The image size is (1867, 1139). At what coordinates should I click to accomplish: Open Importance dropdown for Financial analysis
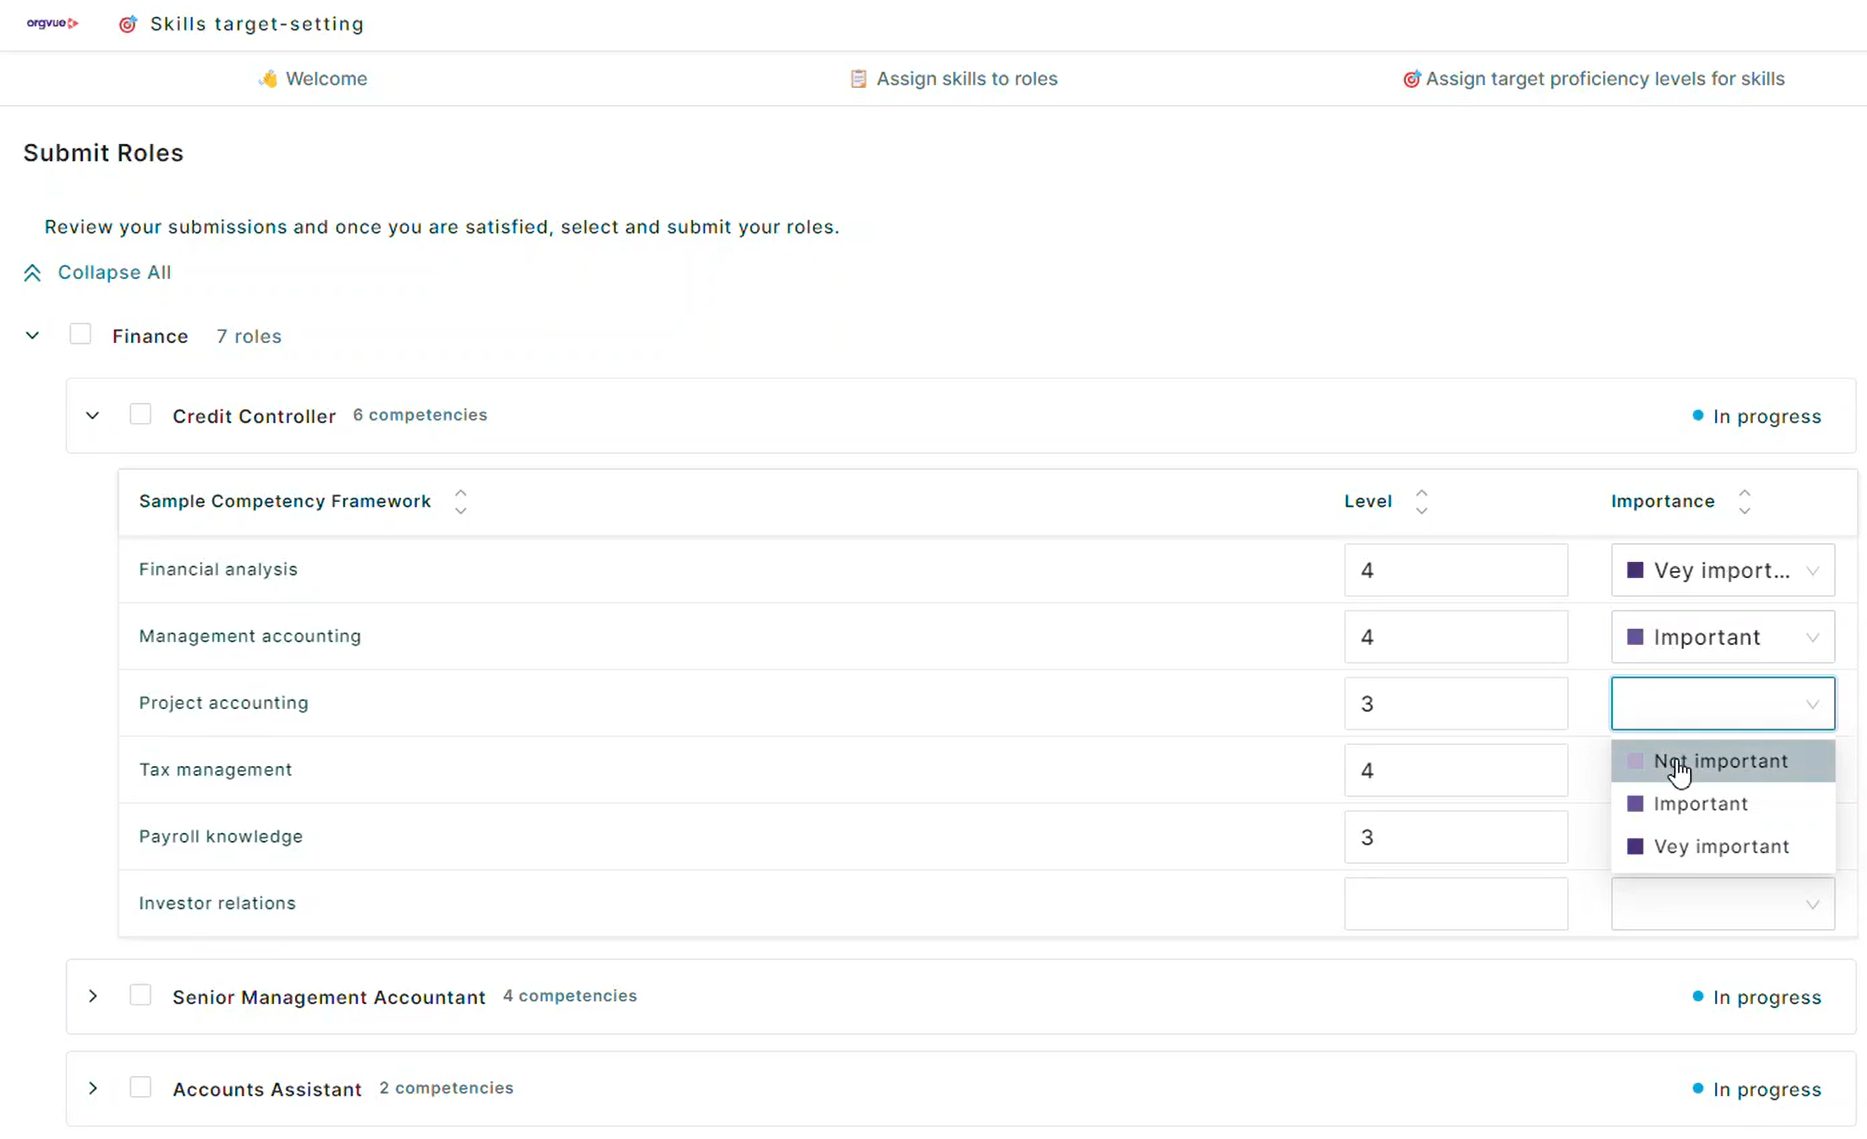(x=1722, y=570)
